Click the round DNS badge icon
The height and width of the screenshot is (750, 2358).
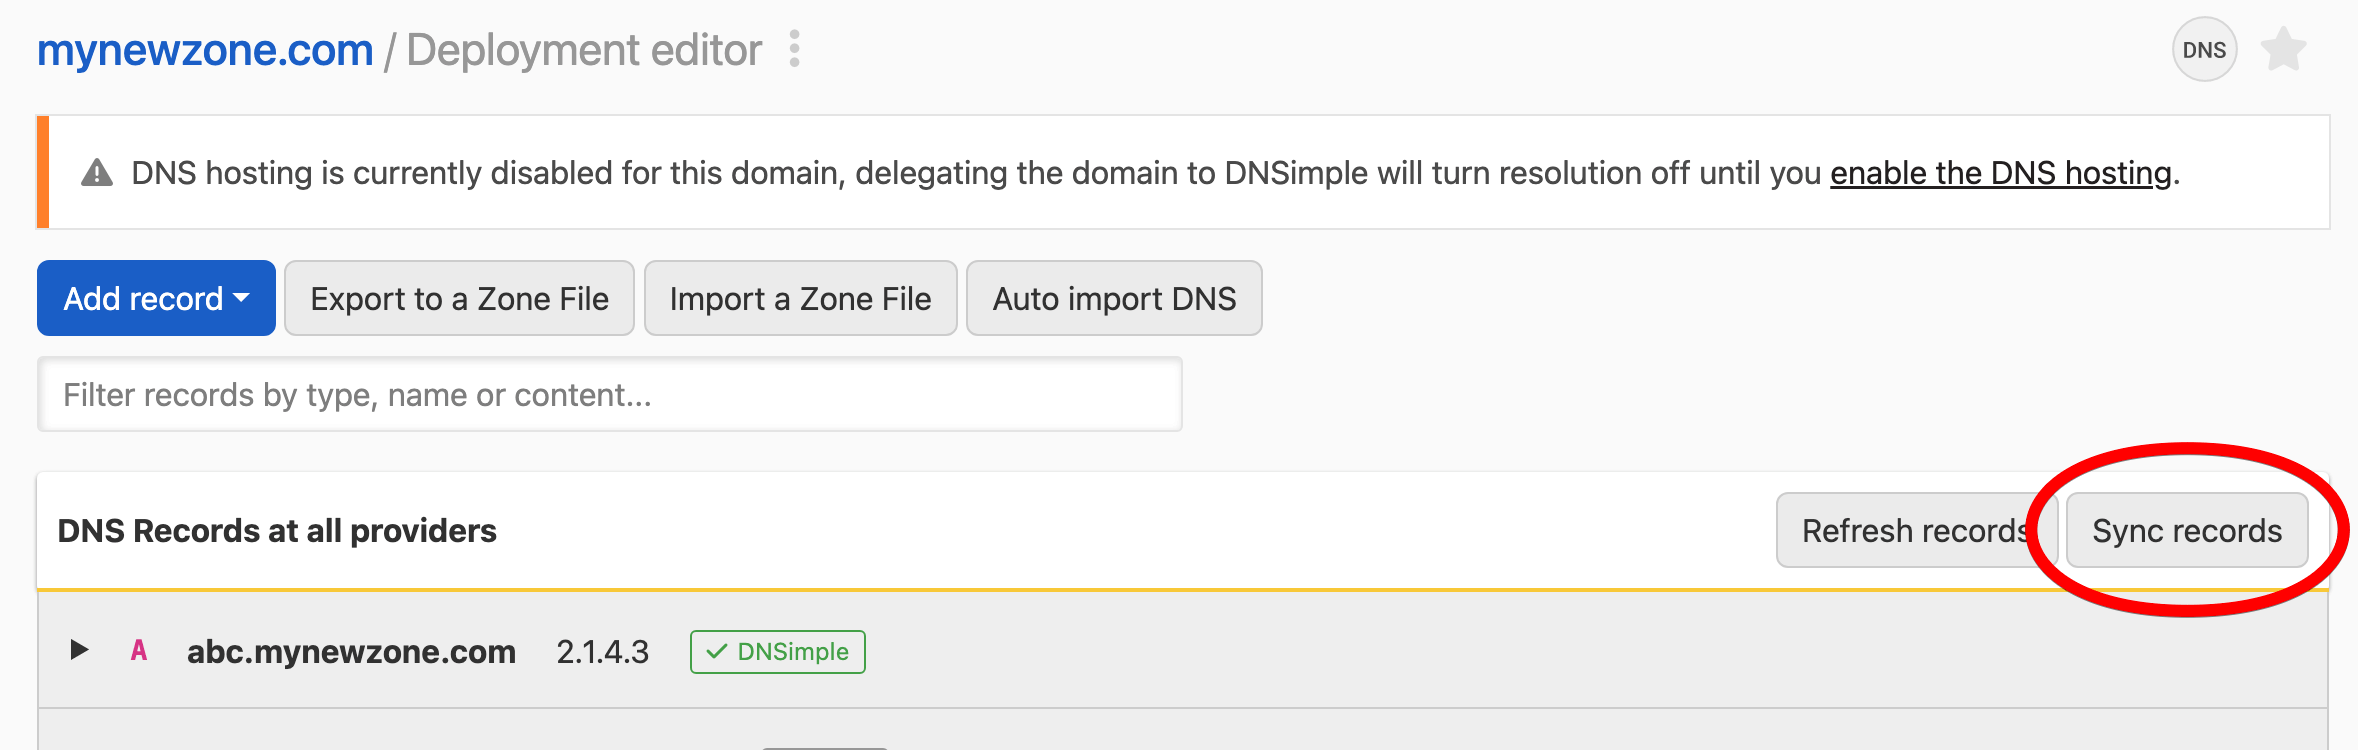(2204, 50)
